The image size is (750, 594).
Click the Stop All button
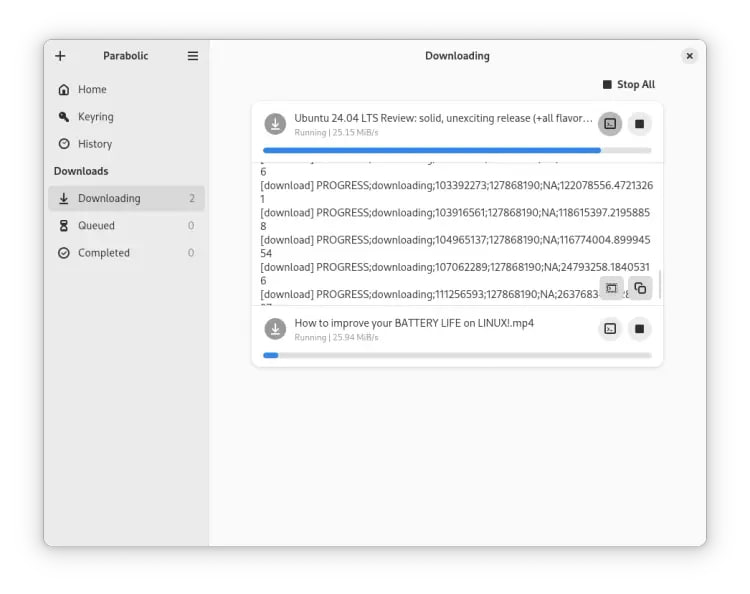[628, 85]
